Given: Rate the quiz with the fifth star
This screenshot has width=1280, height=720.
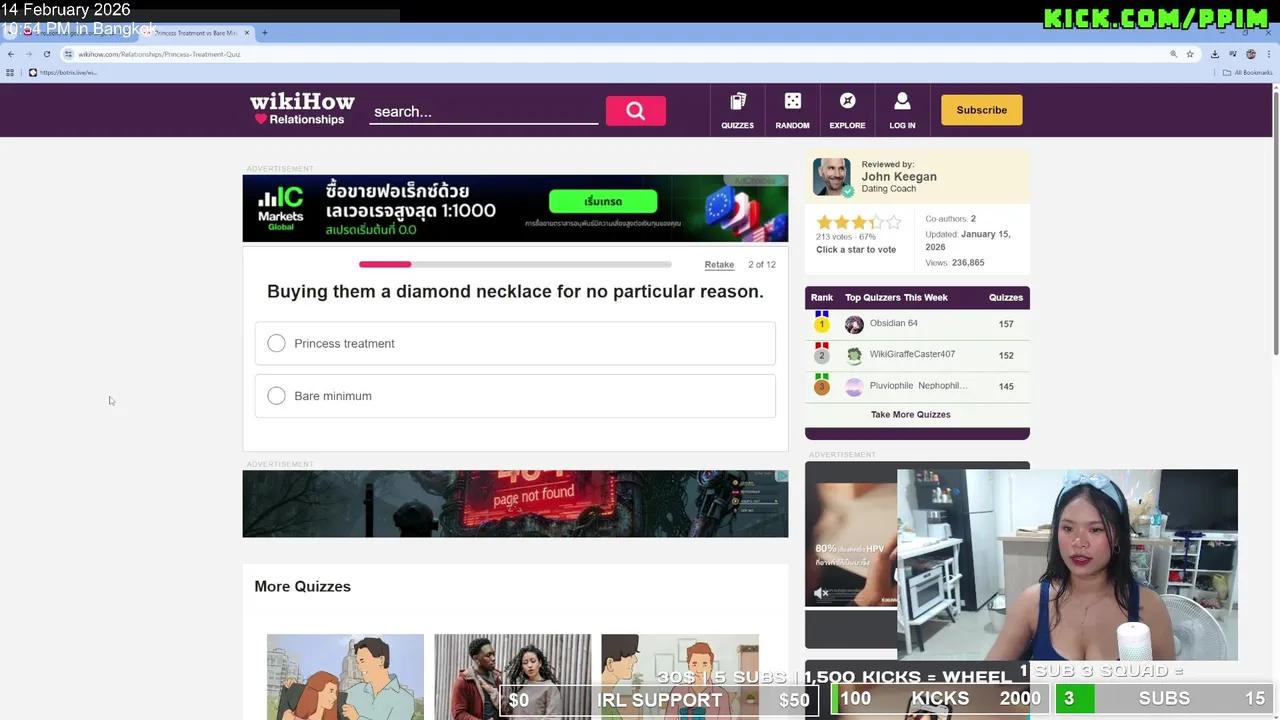Looking at the screenshot, I should click(x=894, y=222).
